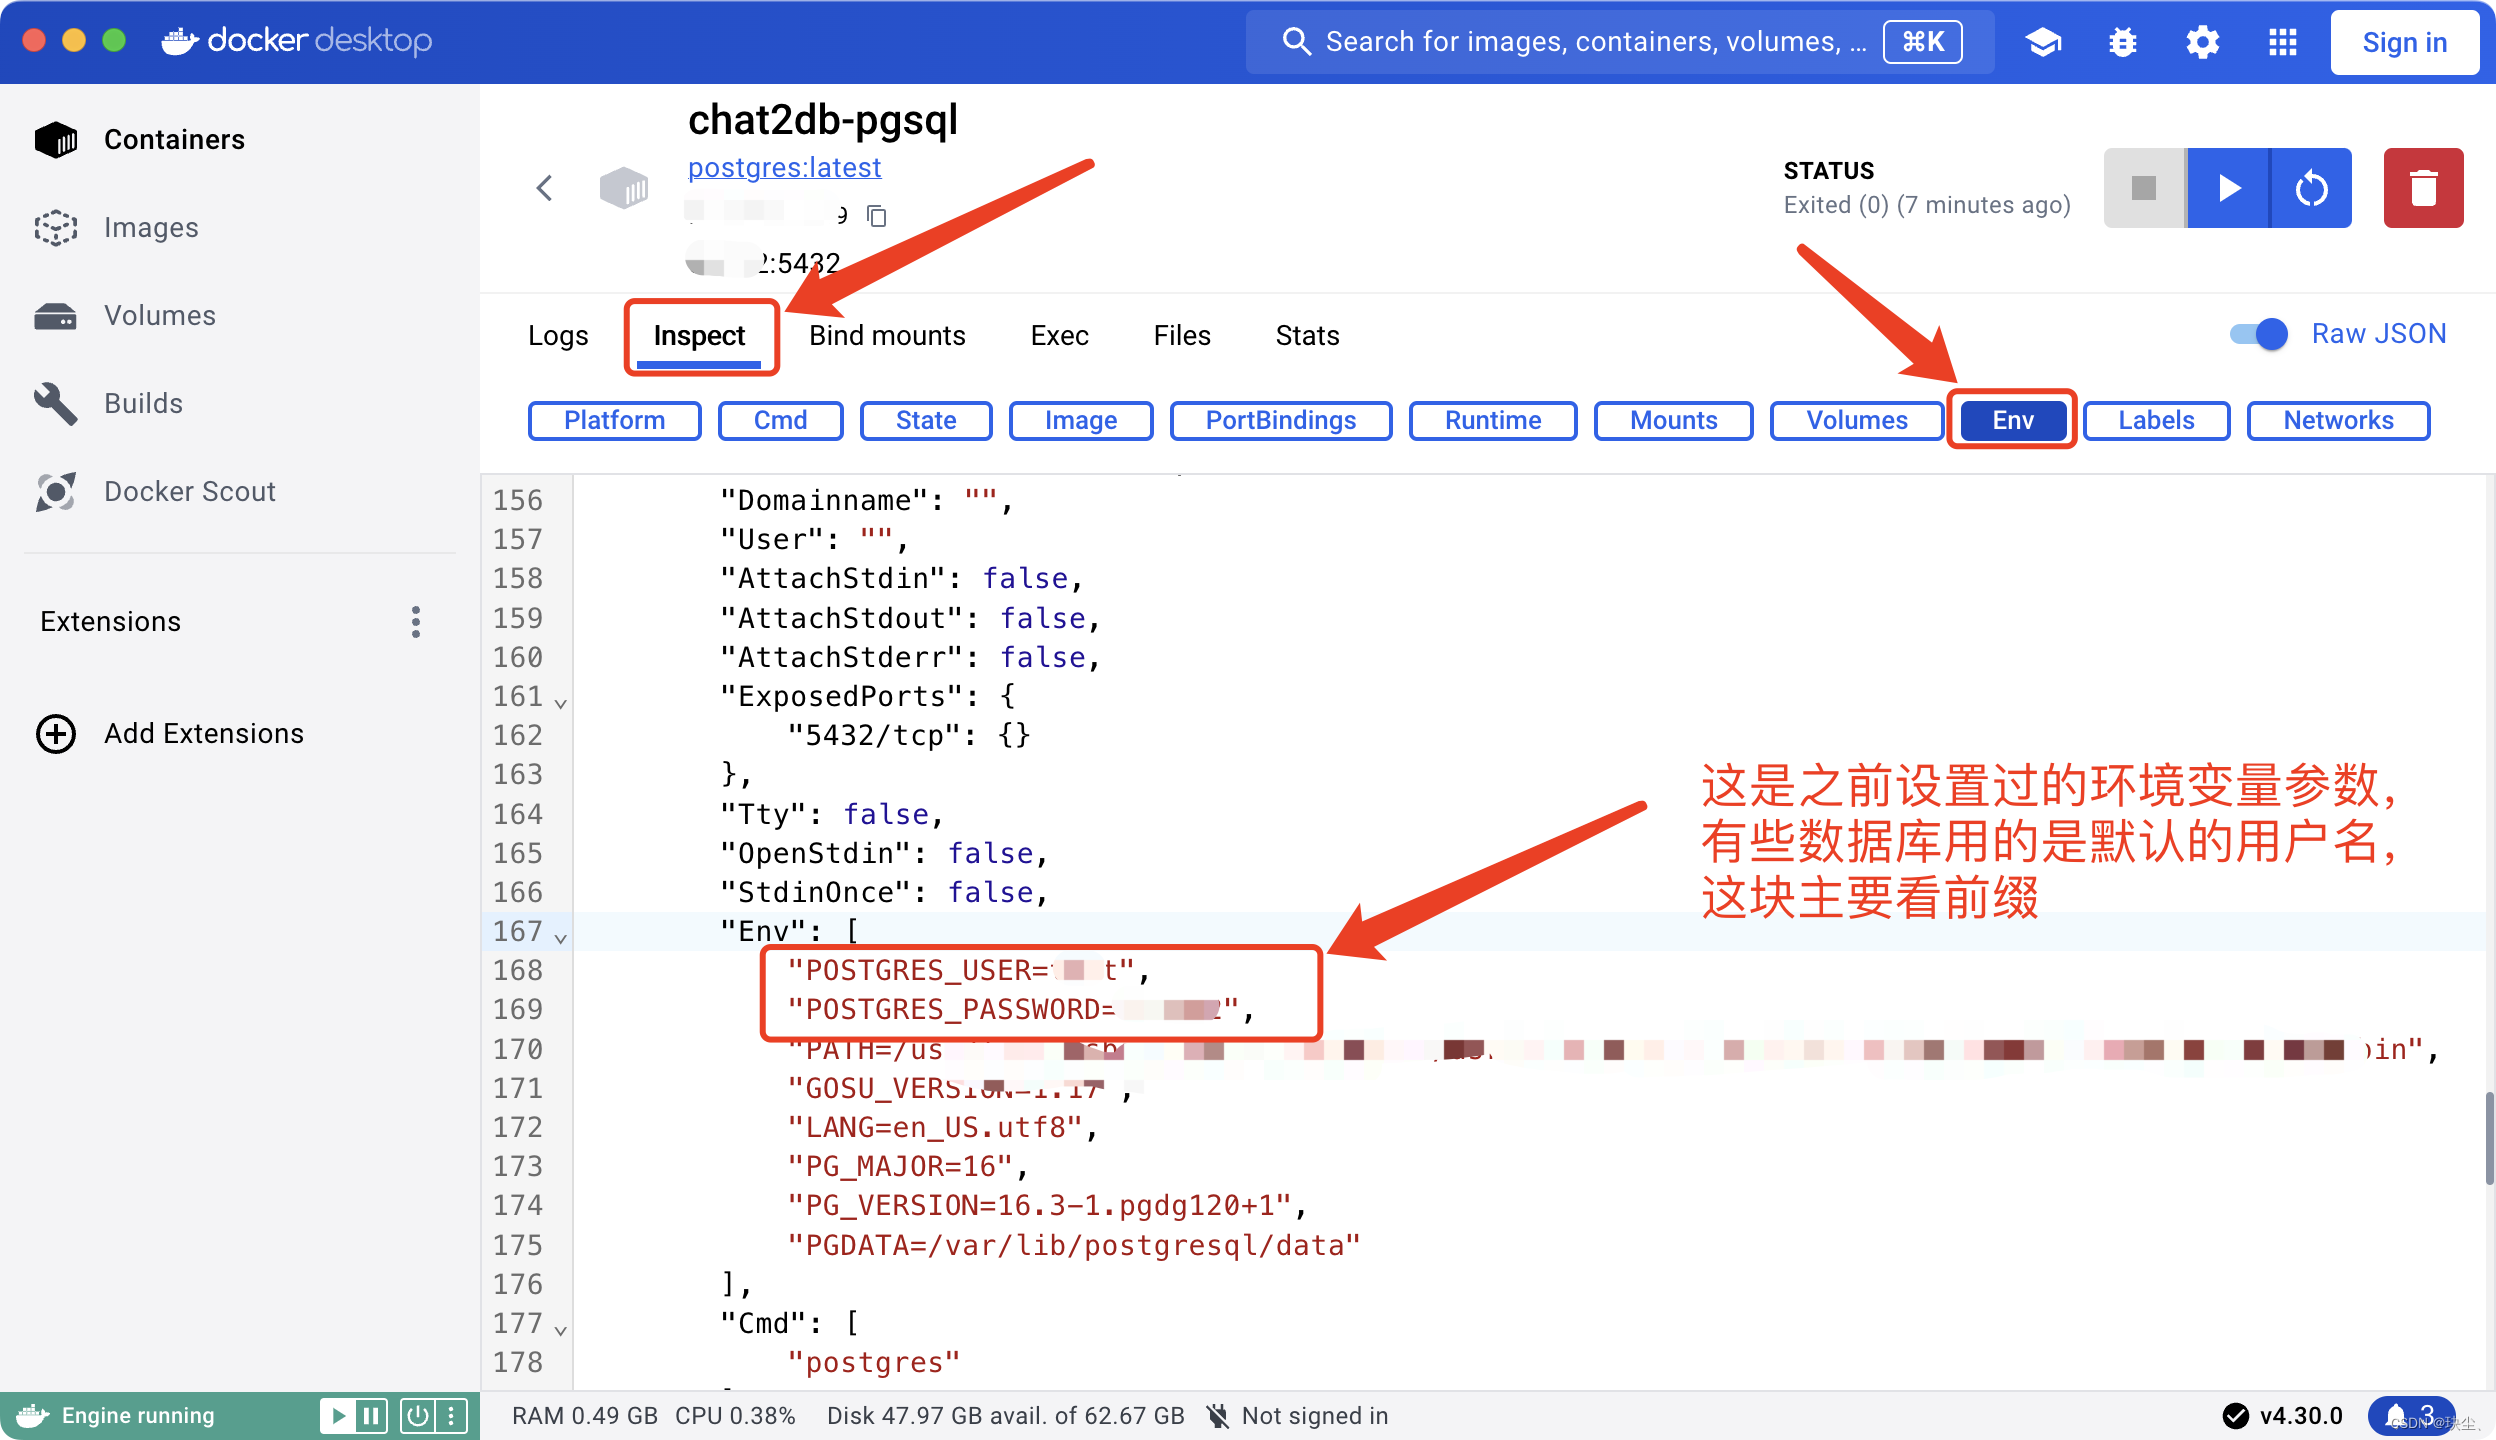Jump to the Platform section
This screenshot has width=2496, height=1440.
[614, 420]
